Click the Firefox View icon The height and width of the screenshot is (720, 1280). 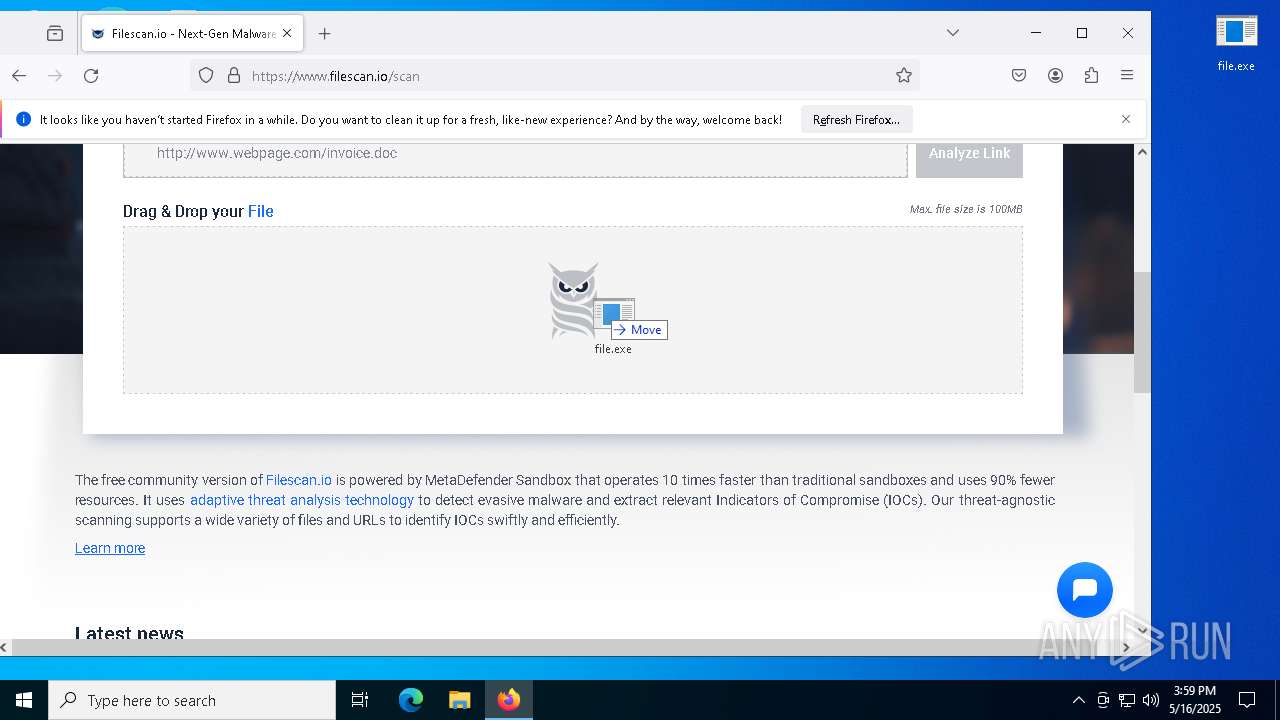pos(55,33)
